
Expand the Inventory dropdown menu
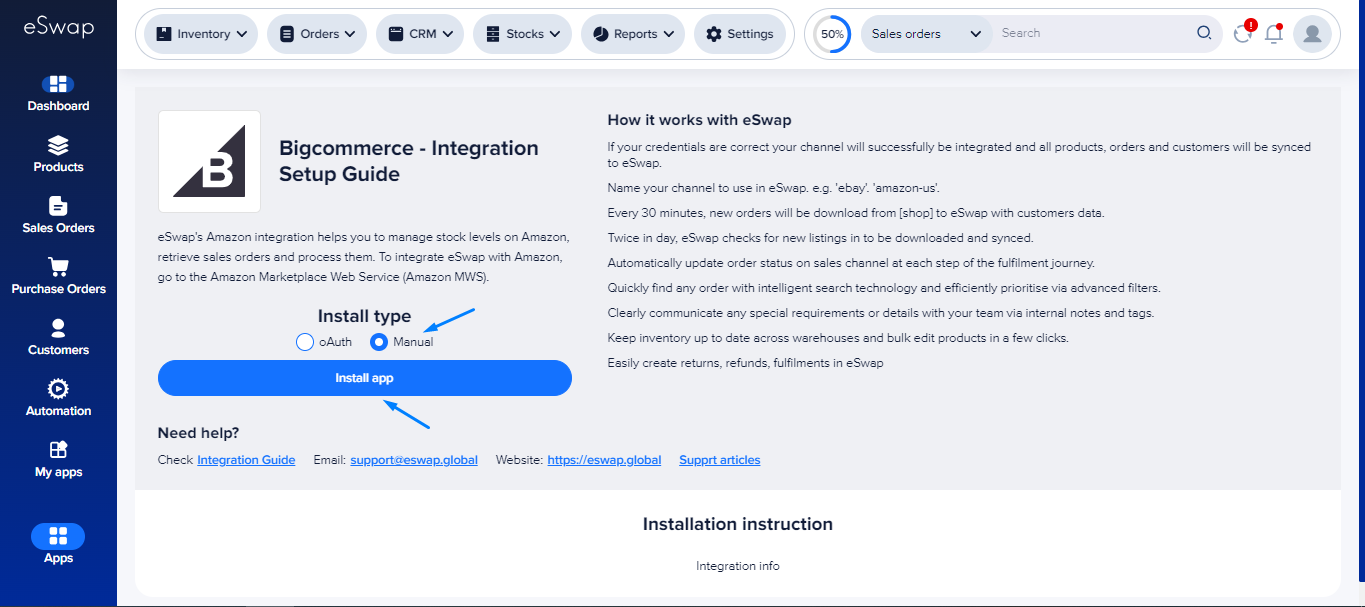[x=201, y=34]
